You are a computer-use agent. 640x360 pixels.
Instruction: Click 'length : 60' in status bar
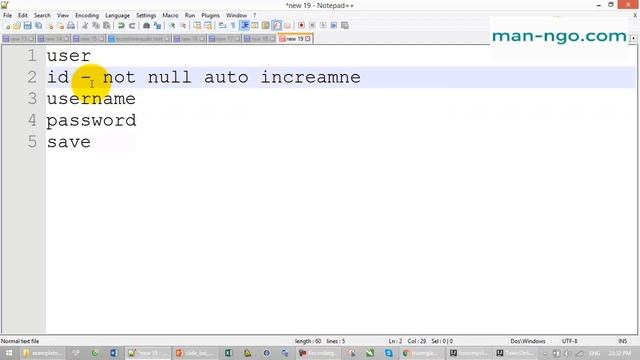click(308, 341)
